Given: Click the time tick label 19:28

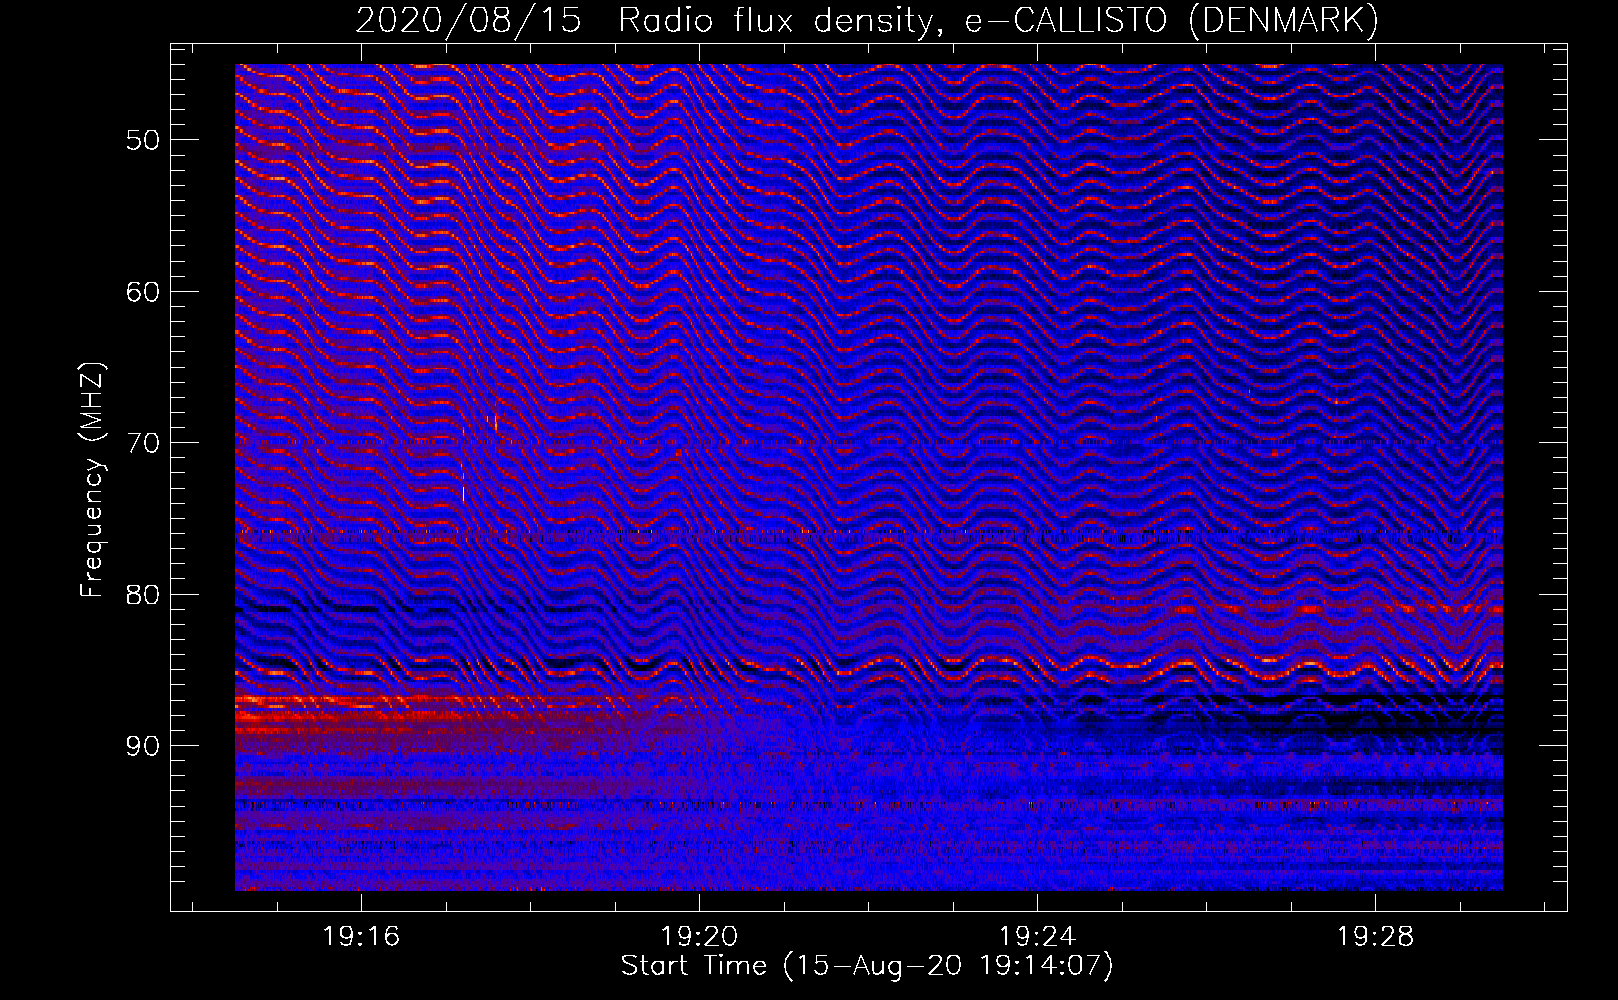Looking at the screenshot, I should 1375,936.
